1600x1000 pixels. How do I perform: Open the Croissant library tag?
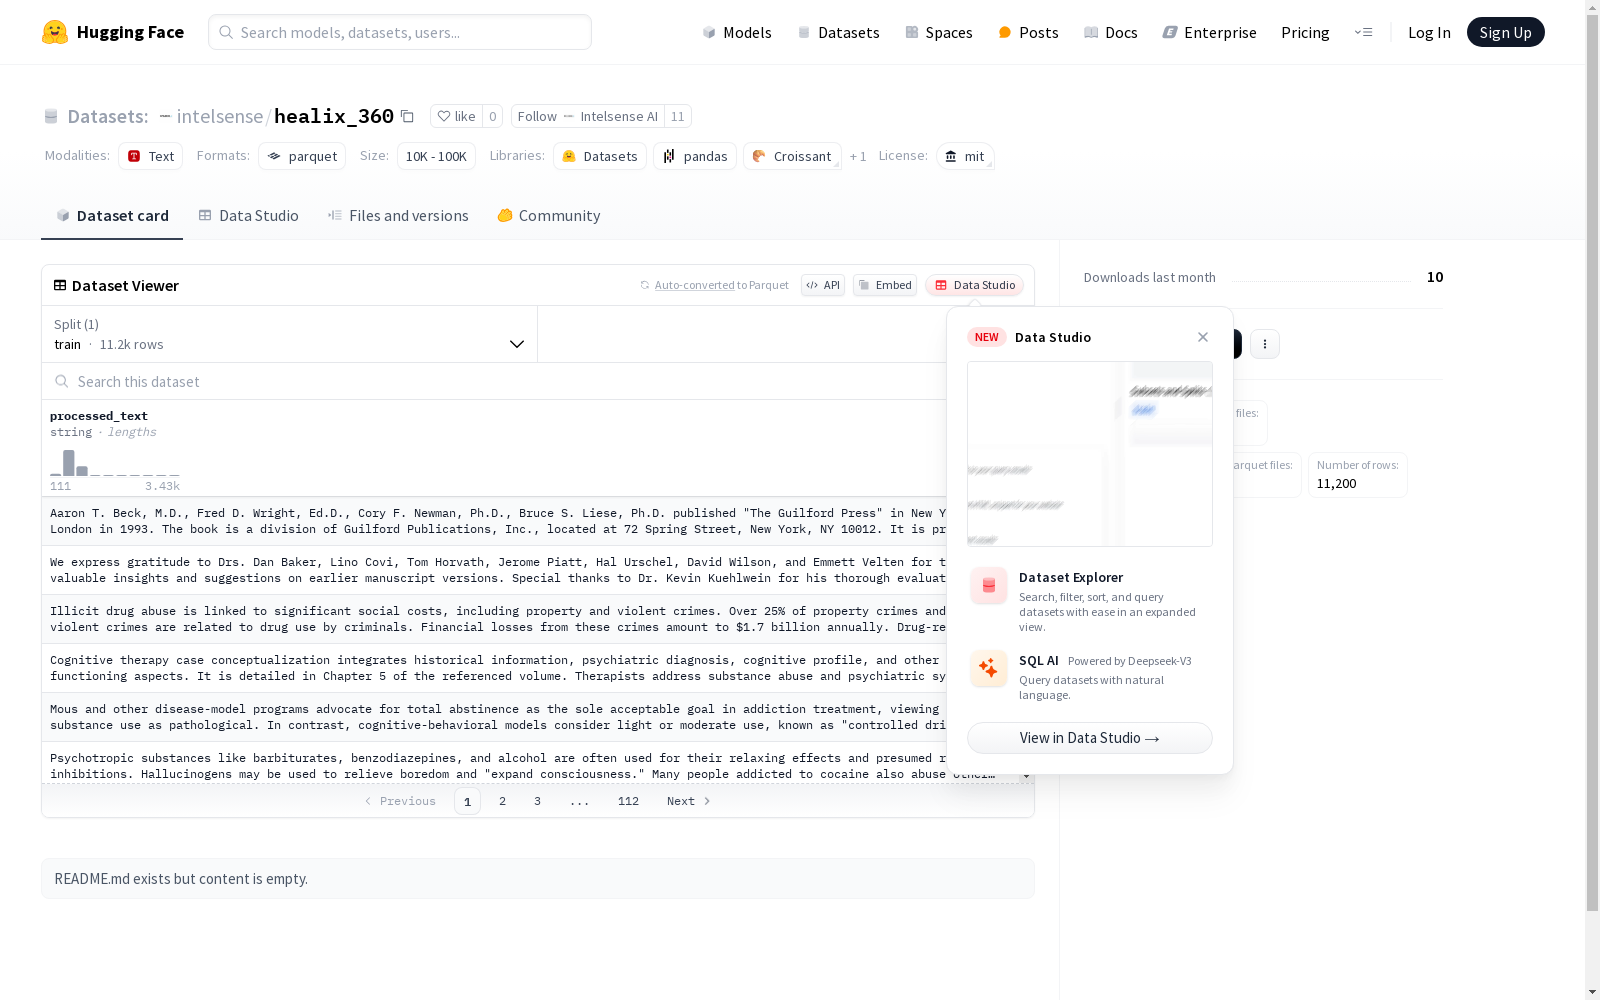coord(792,156)
